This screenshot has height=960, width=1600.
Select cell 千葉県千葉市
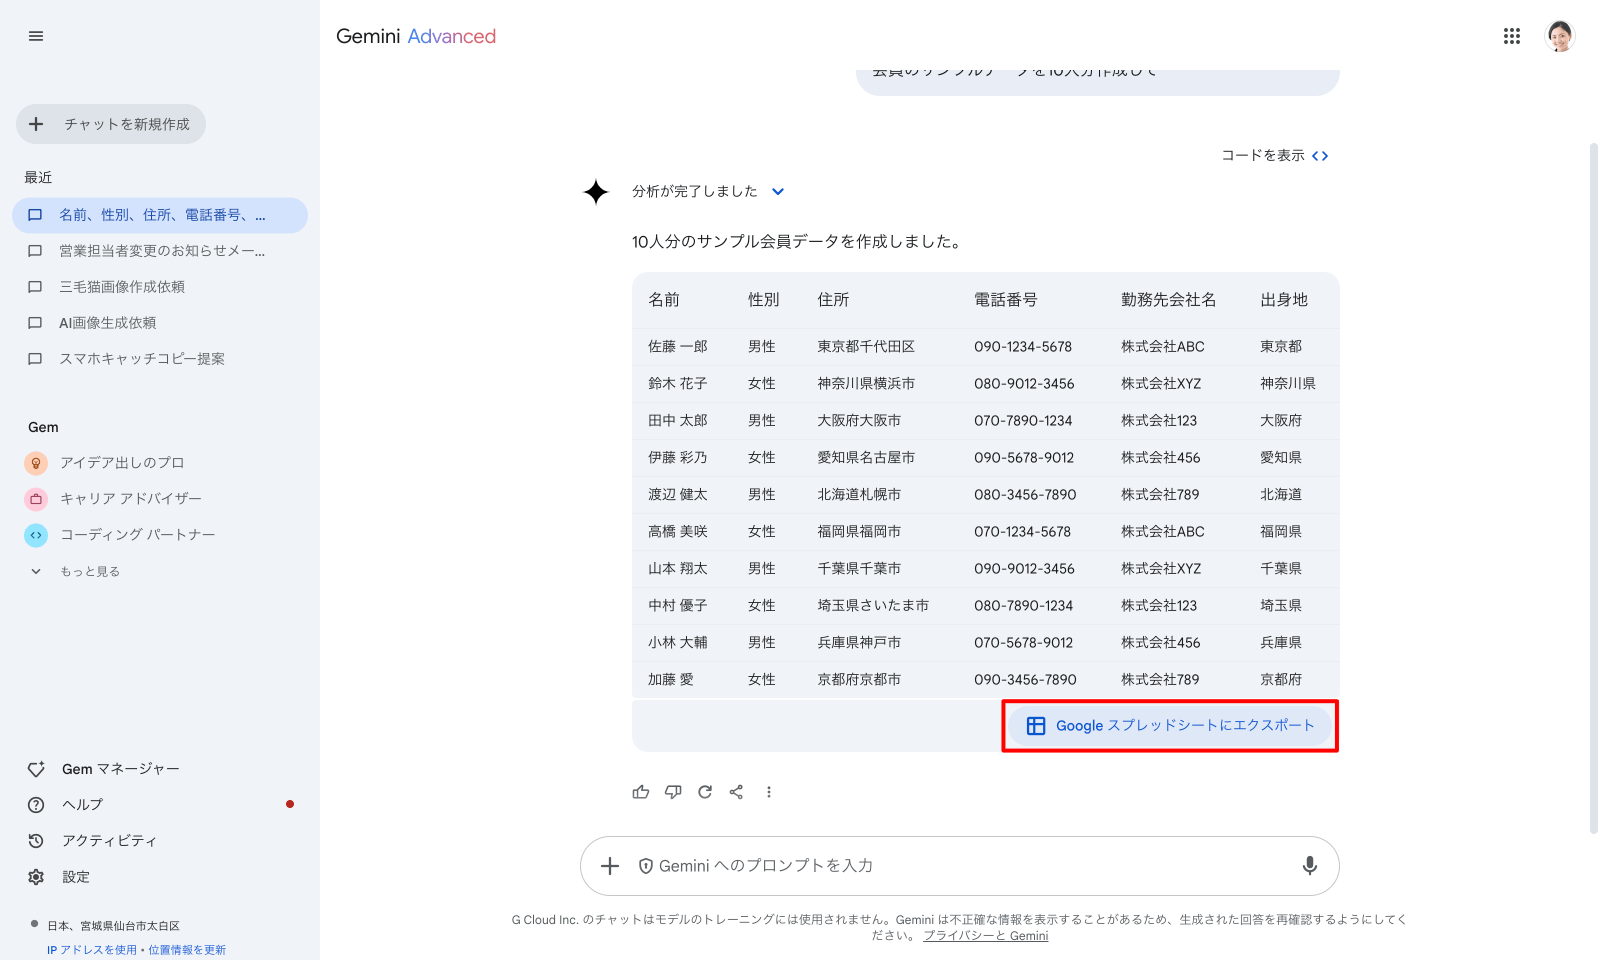(x=859, y=569)
